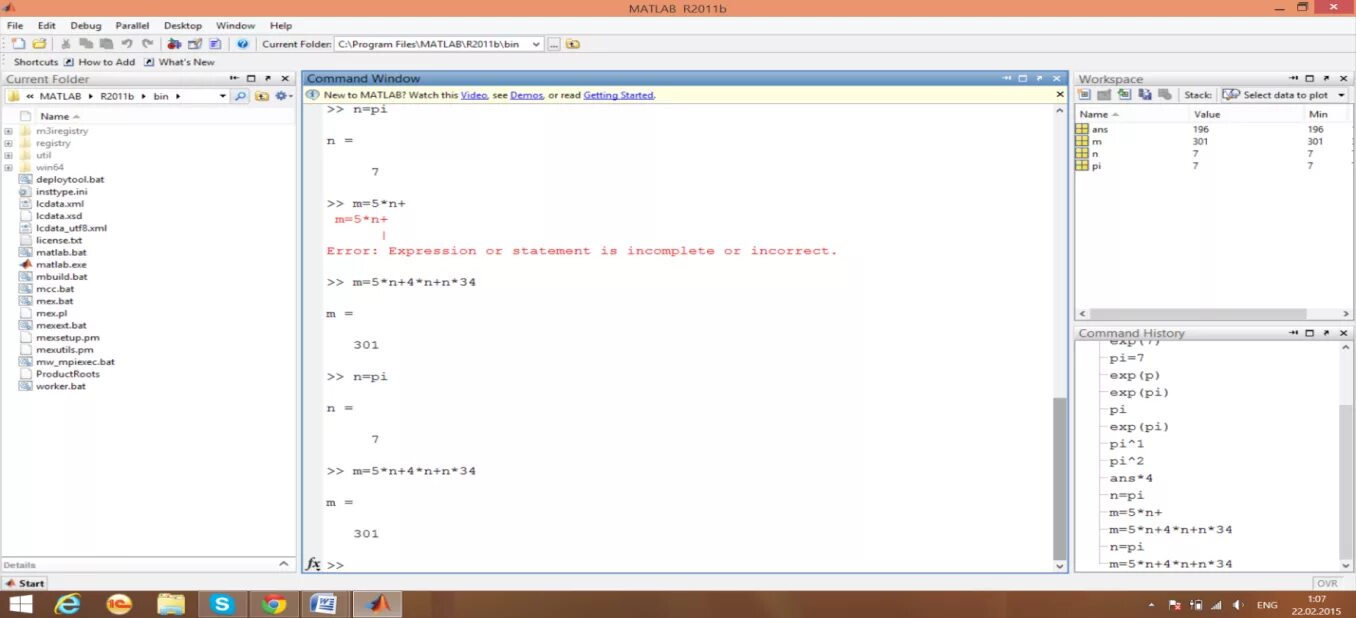Select ans*4 entry in Command History
1356x618 pixels.
click(x=1131, y=478)
